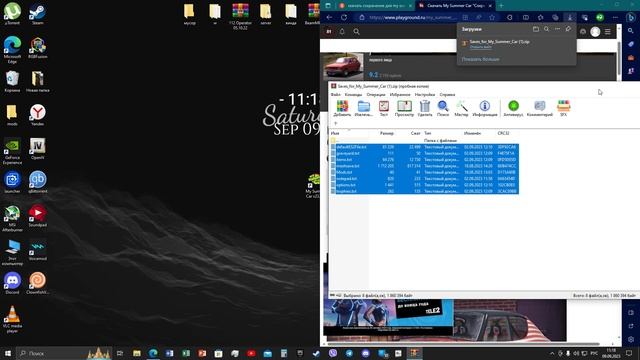640x360 pixels.
Task: Select trophies.txt in archive list
Action: (424, 191)
